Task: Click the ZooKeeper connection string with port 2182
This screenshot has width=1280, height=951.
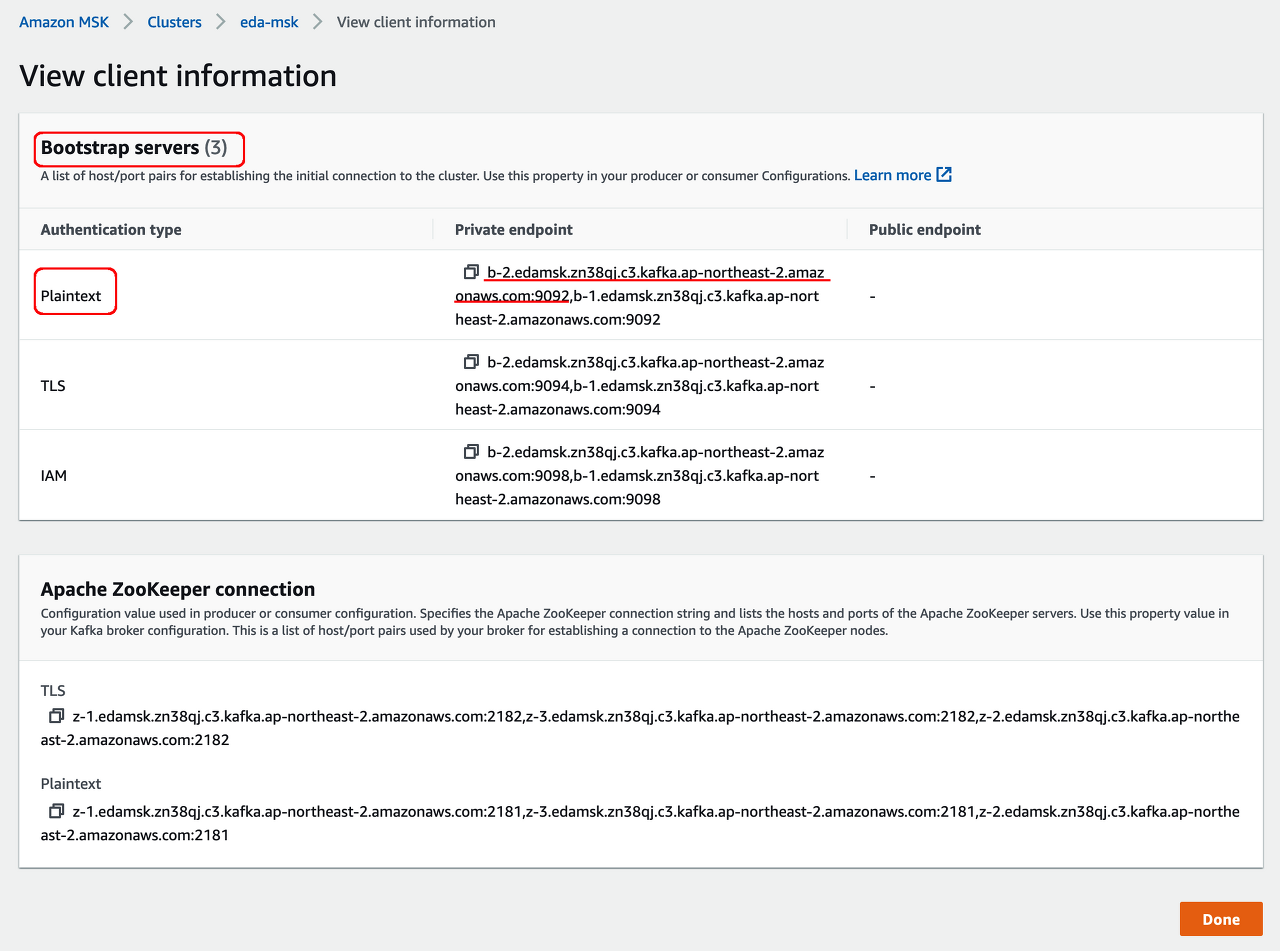Action: 640,728
